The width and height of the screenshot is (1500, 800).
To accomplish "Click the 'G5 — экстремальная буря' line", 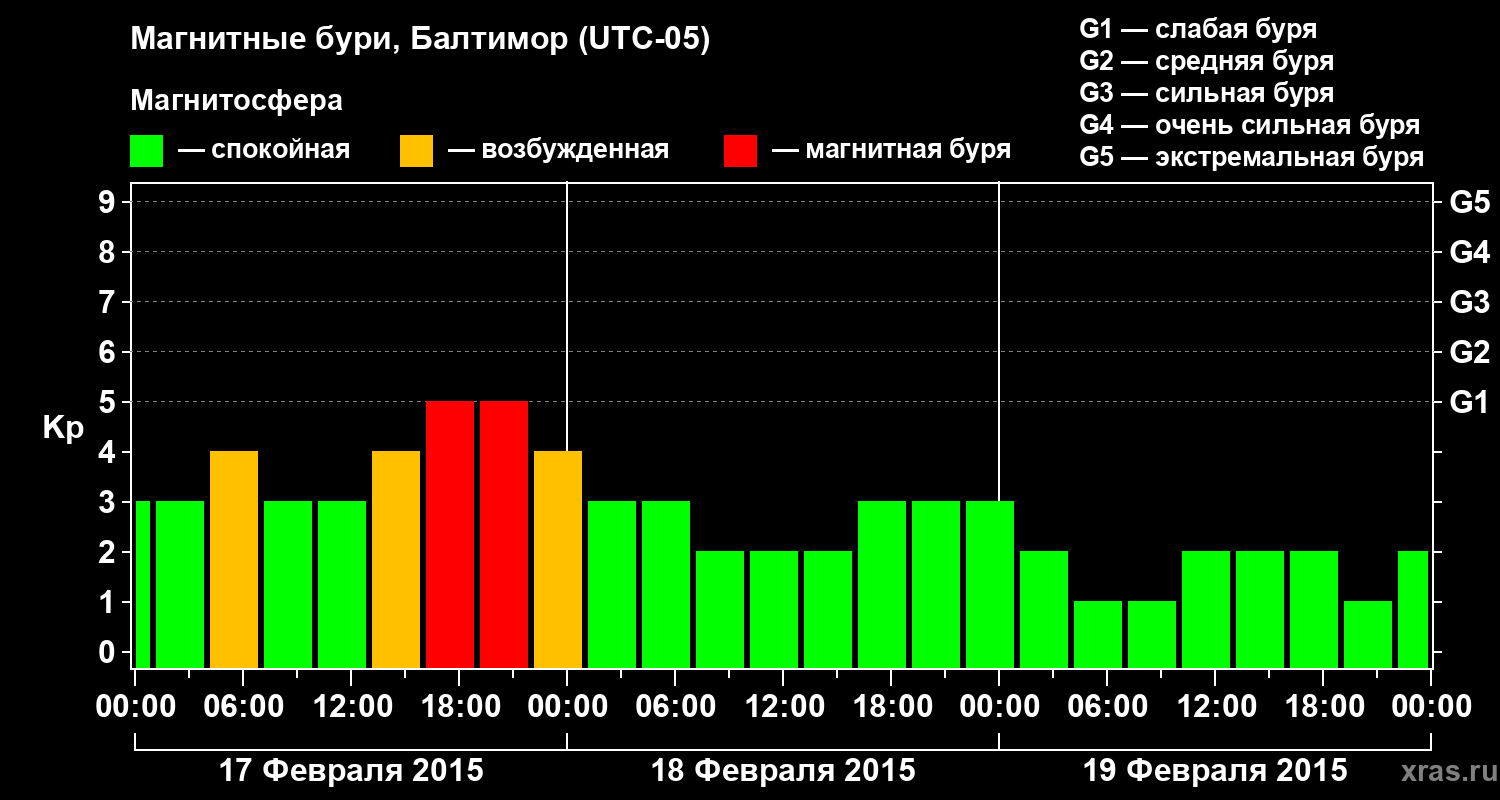I will click(x=1252, y=157).
